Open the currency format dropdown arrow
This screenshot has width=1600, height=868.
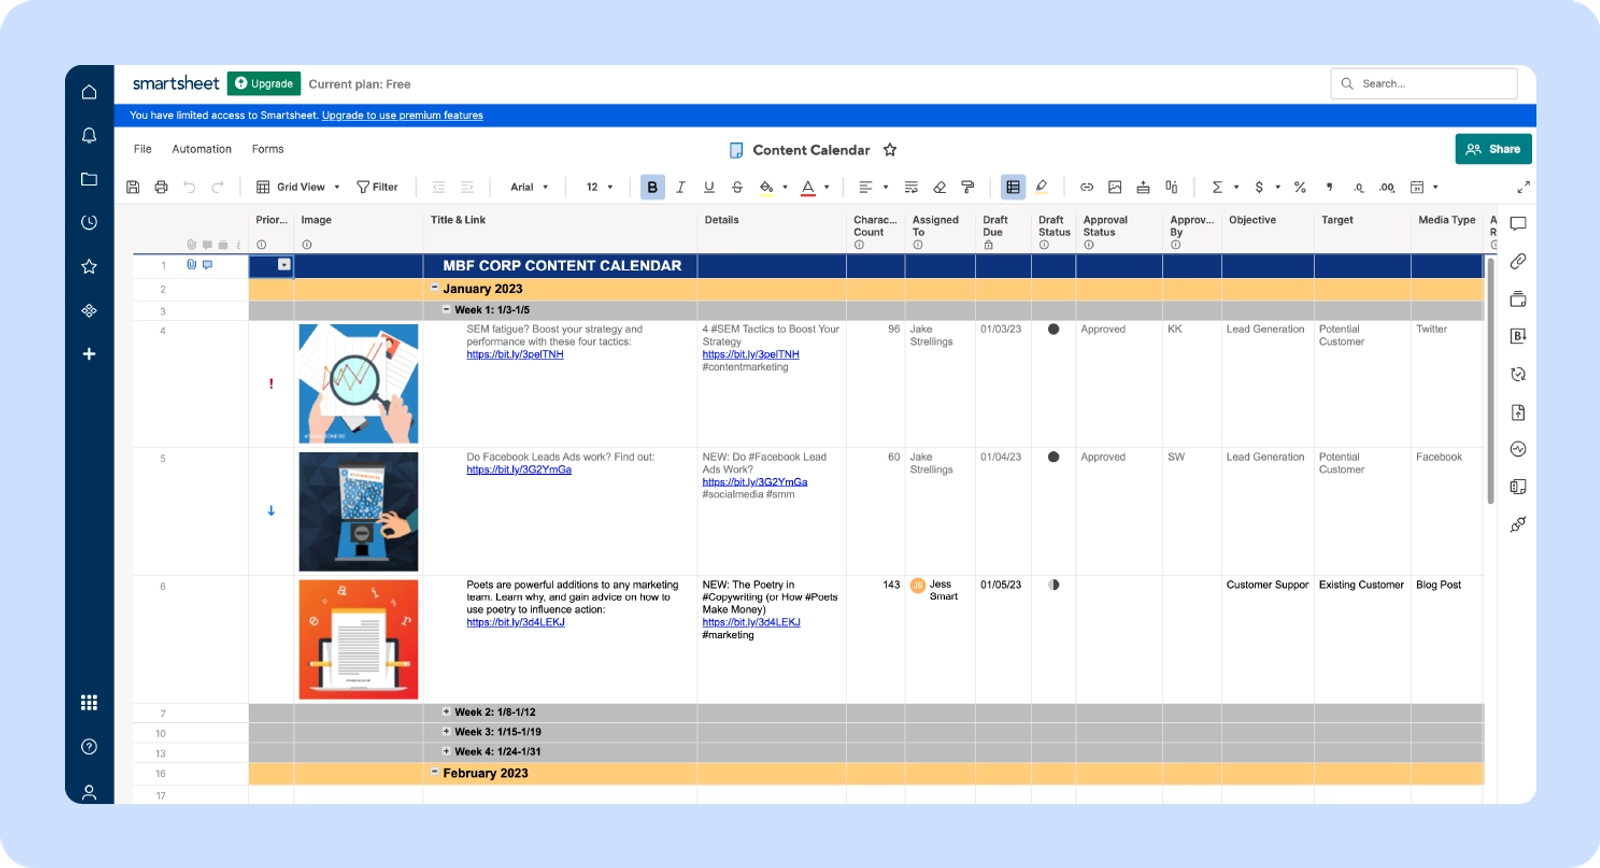pyautogui.click(x=1278, y=187)
